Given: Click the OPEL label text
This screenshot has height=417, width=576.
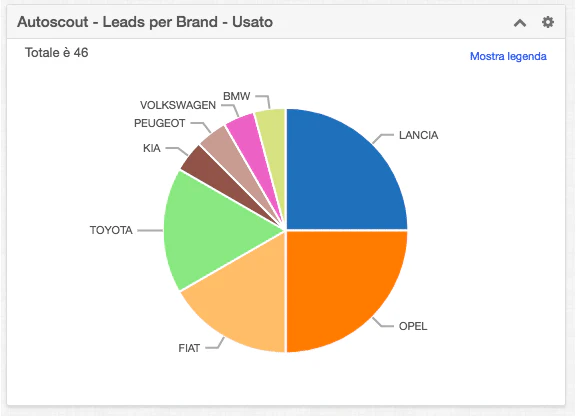Looking at the screenshot, I should tap(413, 326).
